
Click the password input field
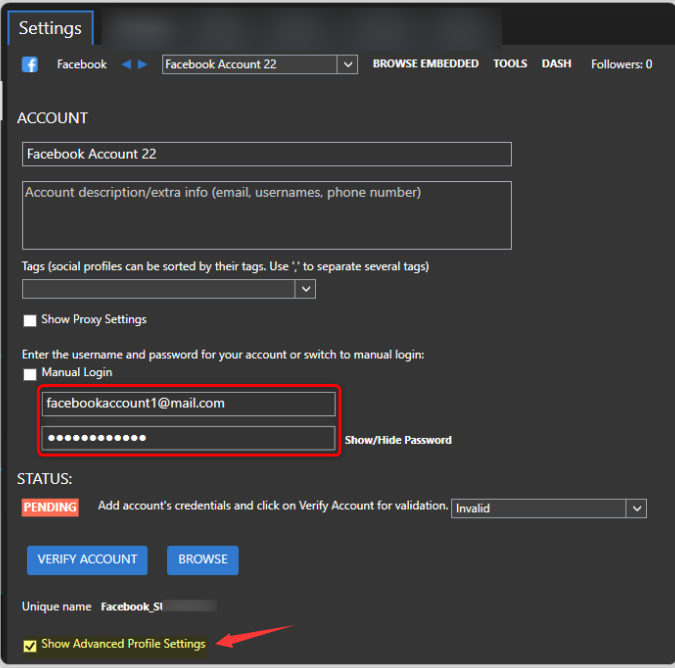pyautogui.click(x=188, y=438)
